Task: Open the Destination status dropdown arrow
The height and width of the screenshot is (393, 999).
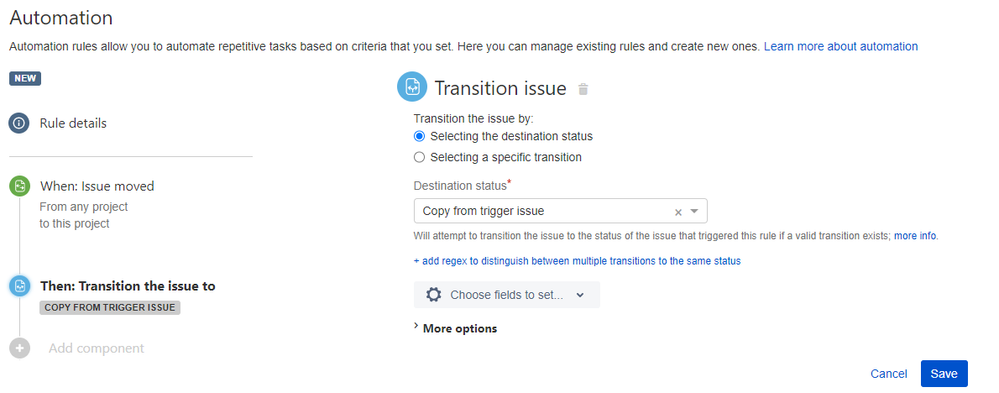Action: point(694,211)
